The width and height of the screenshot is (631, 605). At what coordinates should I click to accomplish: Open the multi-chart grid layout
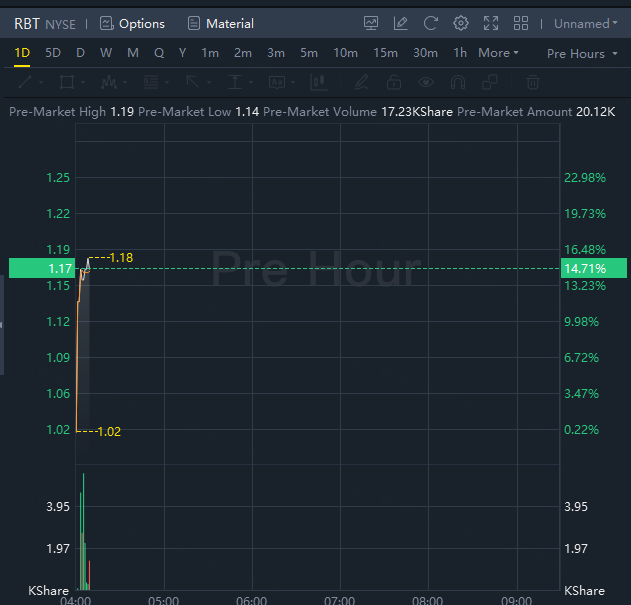[x=521, y=23]
